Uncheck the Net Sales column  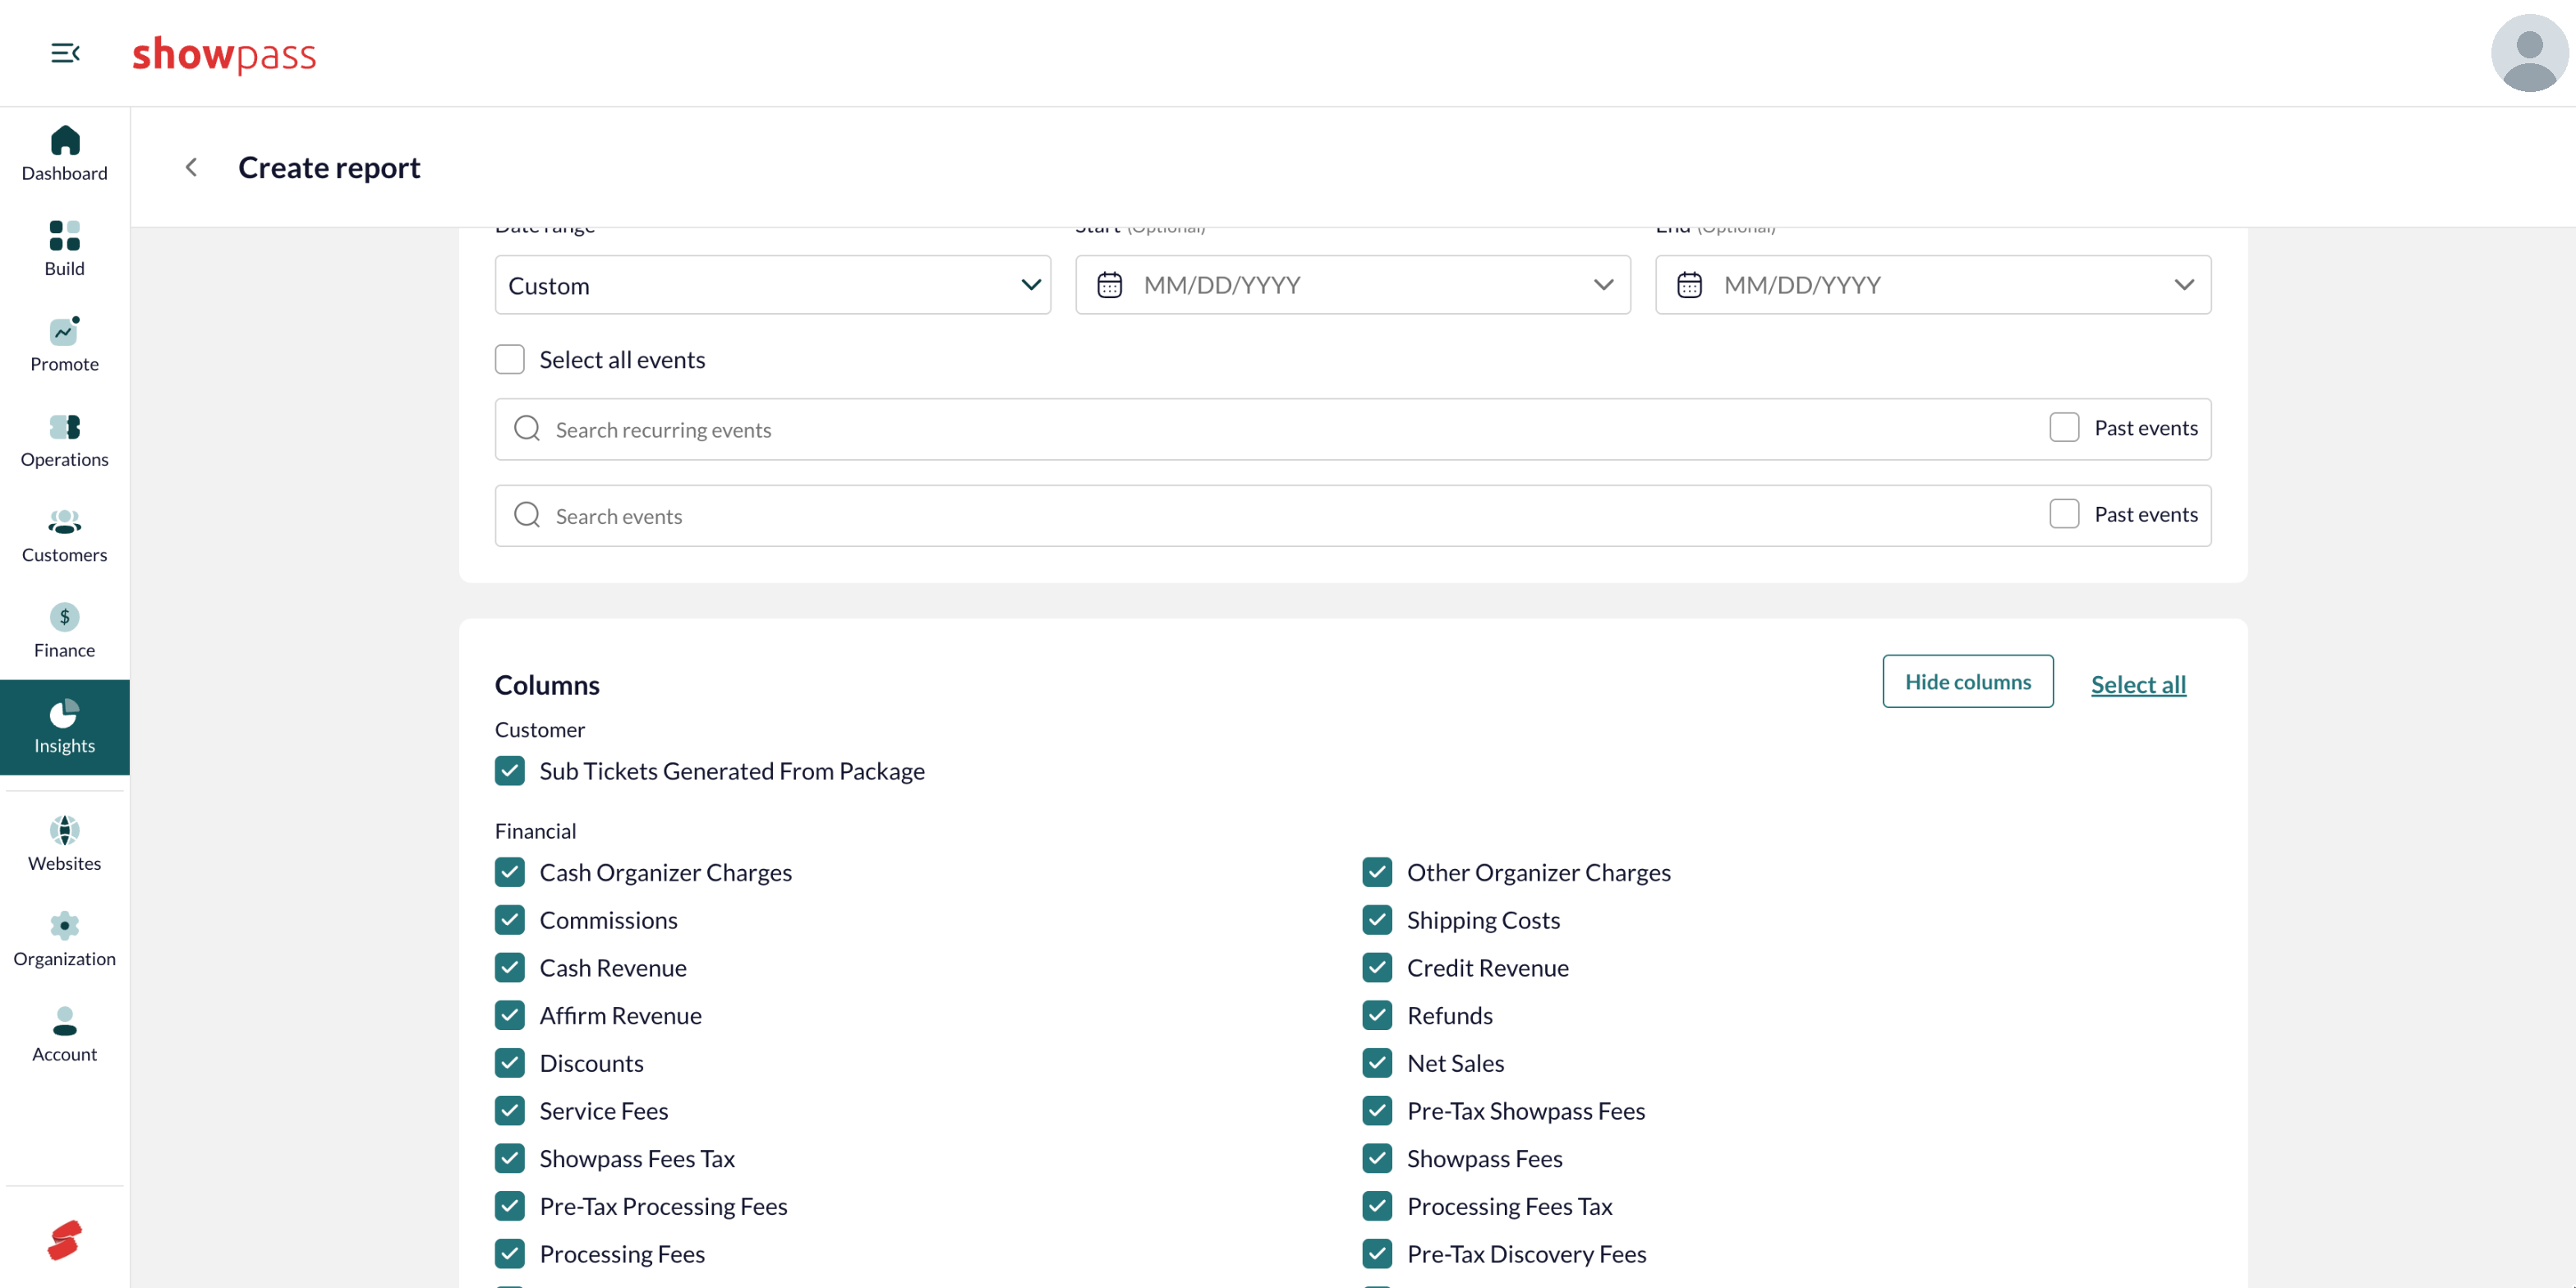pyautogui.click(x=1377, y=1063)
